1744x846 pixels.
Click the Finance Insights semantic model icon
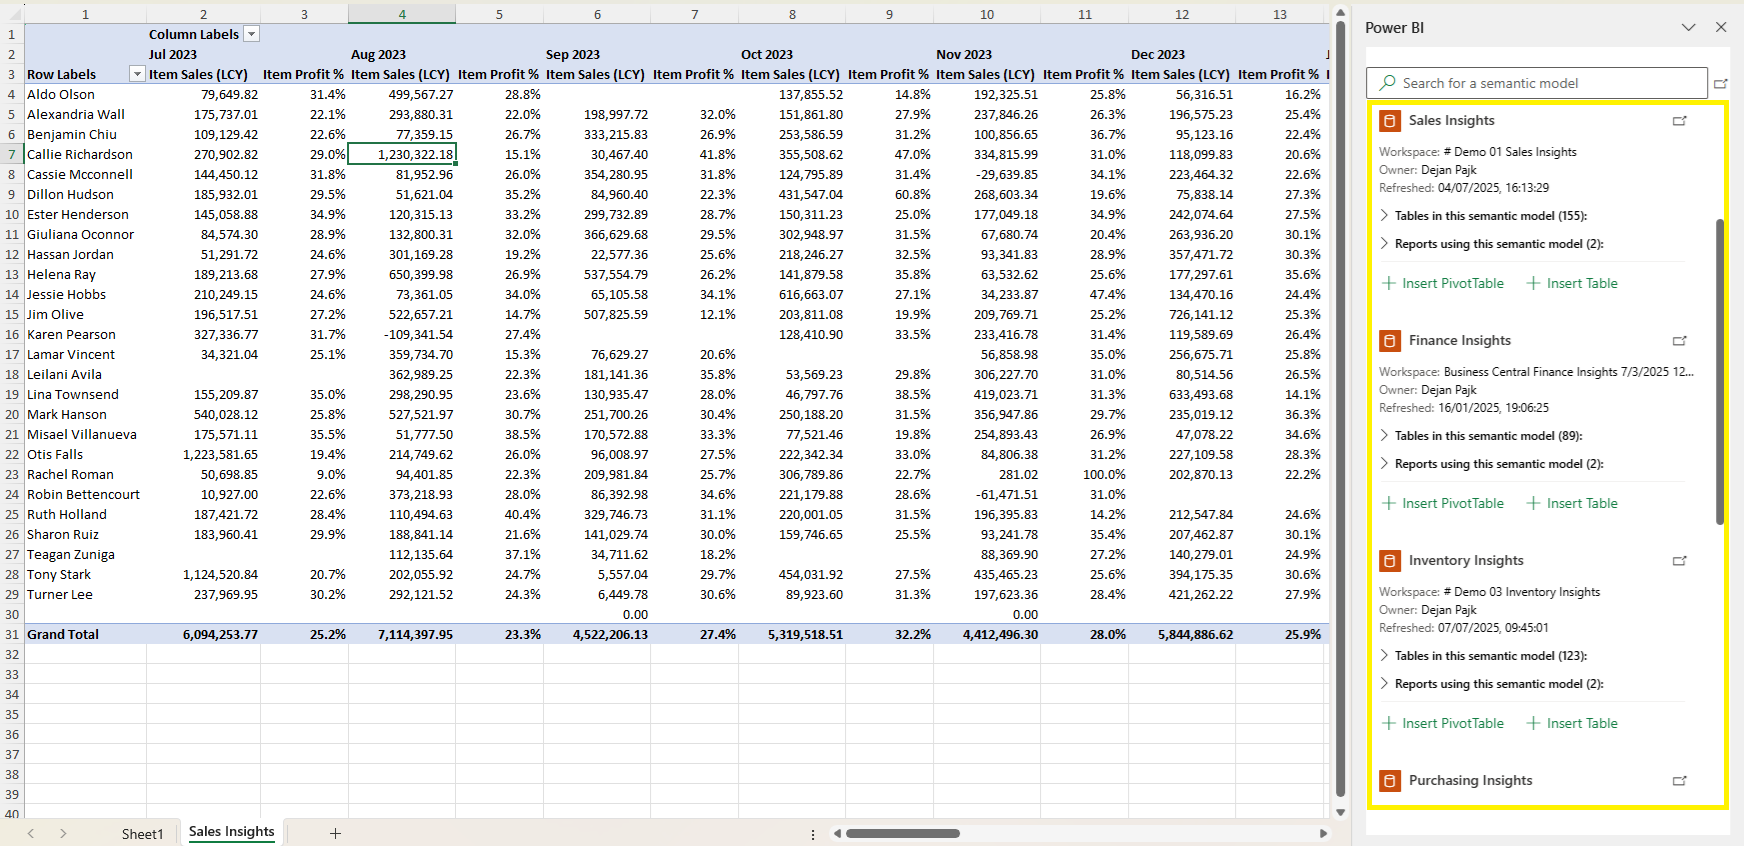pos(1389,341)
